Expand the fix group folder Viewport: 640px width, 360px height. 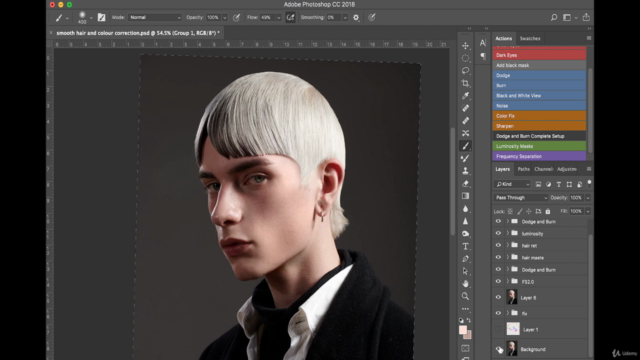tap(508, 313)
